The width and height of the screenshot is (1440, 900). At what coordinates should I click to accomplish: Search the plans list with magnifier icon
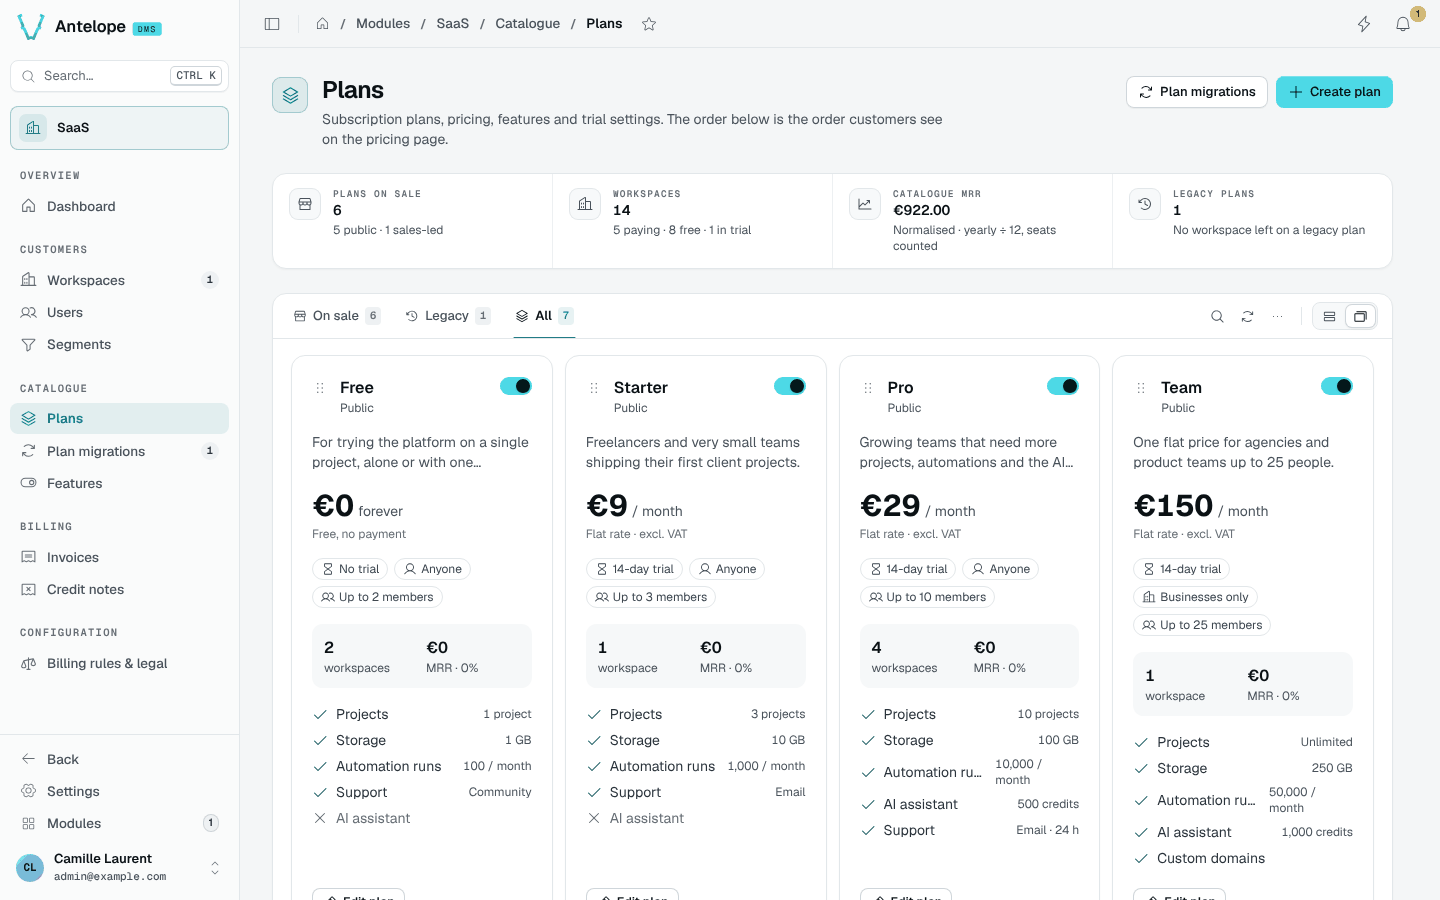[x=1217, y=316]
